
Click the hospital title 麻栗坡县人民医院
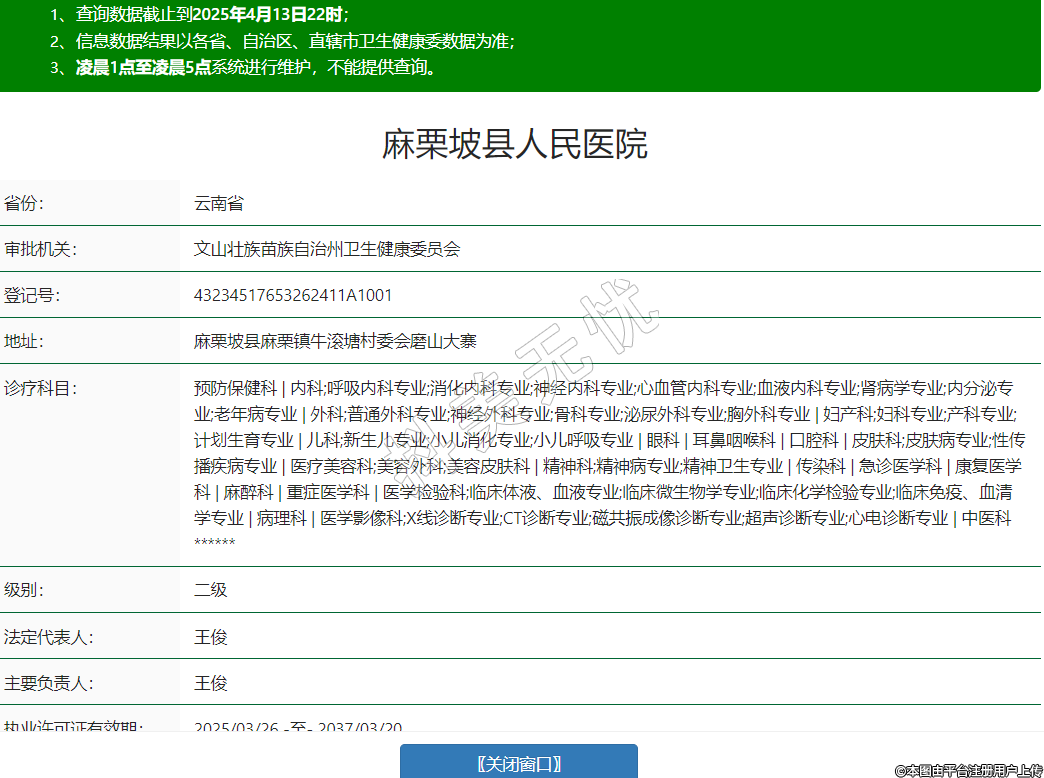pos(515,144)
